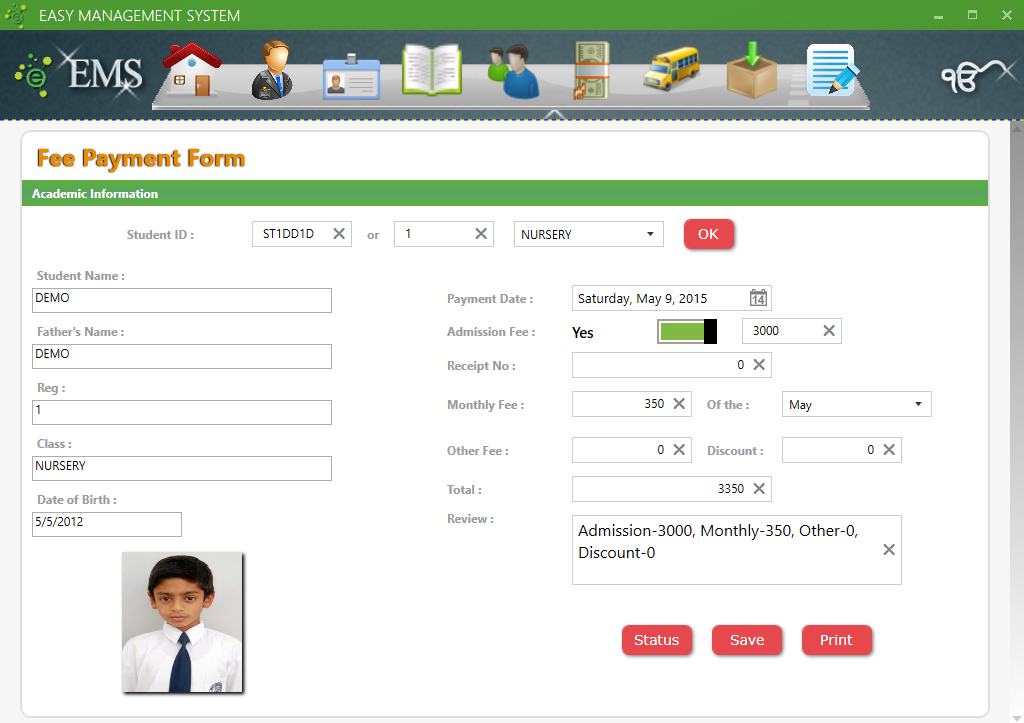The height and width of the screenshot is (723, 1024).
Task: Click the staff businessman icon in toolbar
Action: (271, 71)
